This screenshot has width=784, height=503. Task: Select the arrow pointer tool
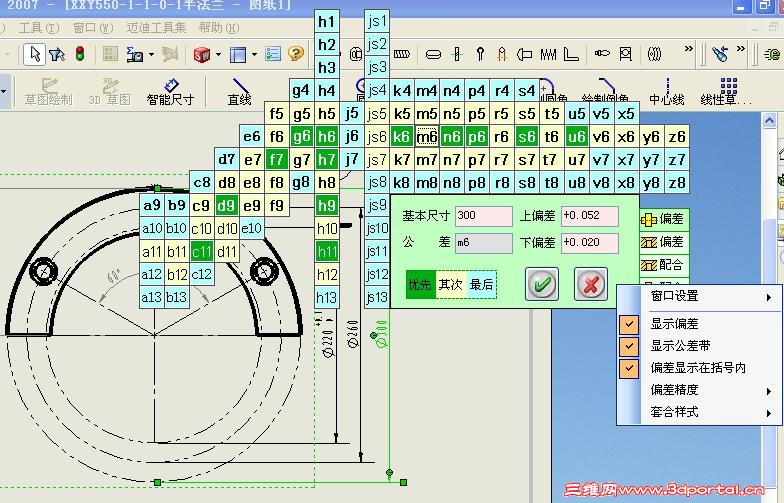coord(34,54)
